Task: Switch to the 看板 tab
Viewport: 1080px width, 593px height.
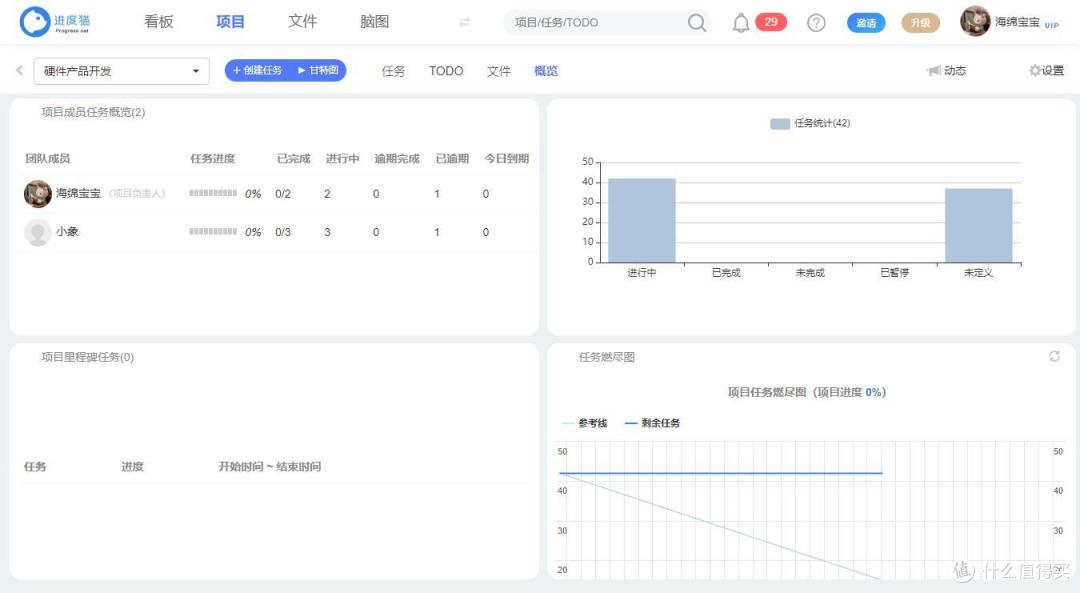Action: (x=158, y=21)
